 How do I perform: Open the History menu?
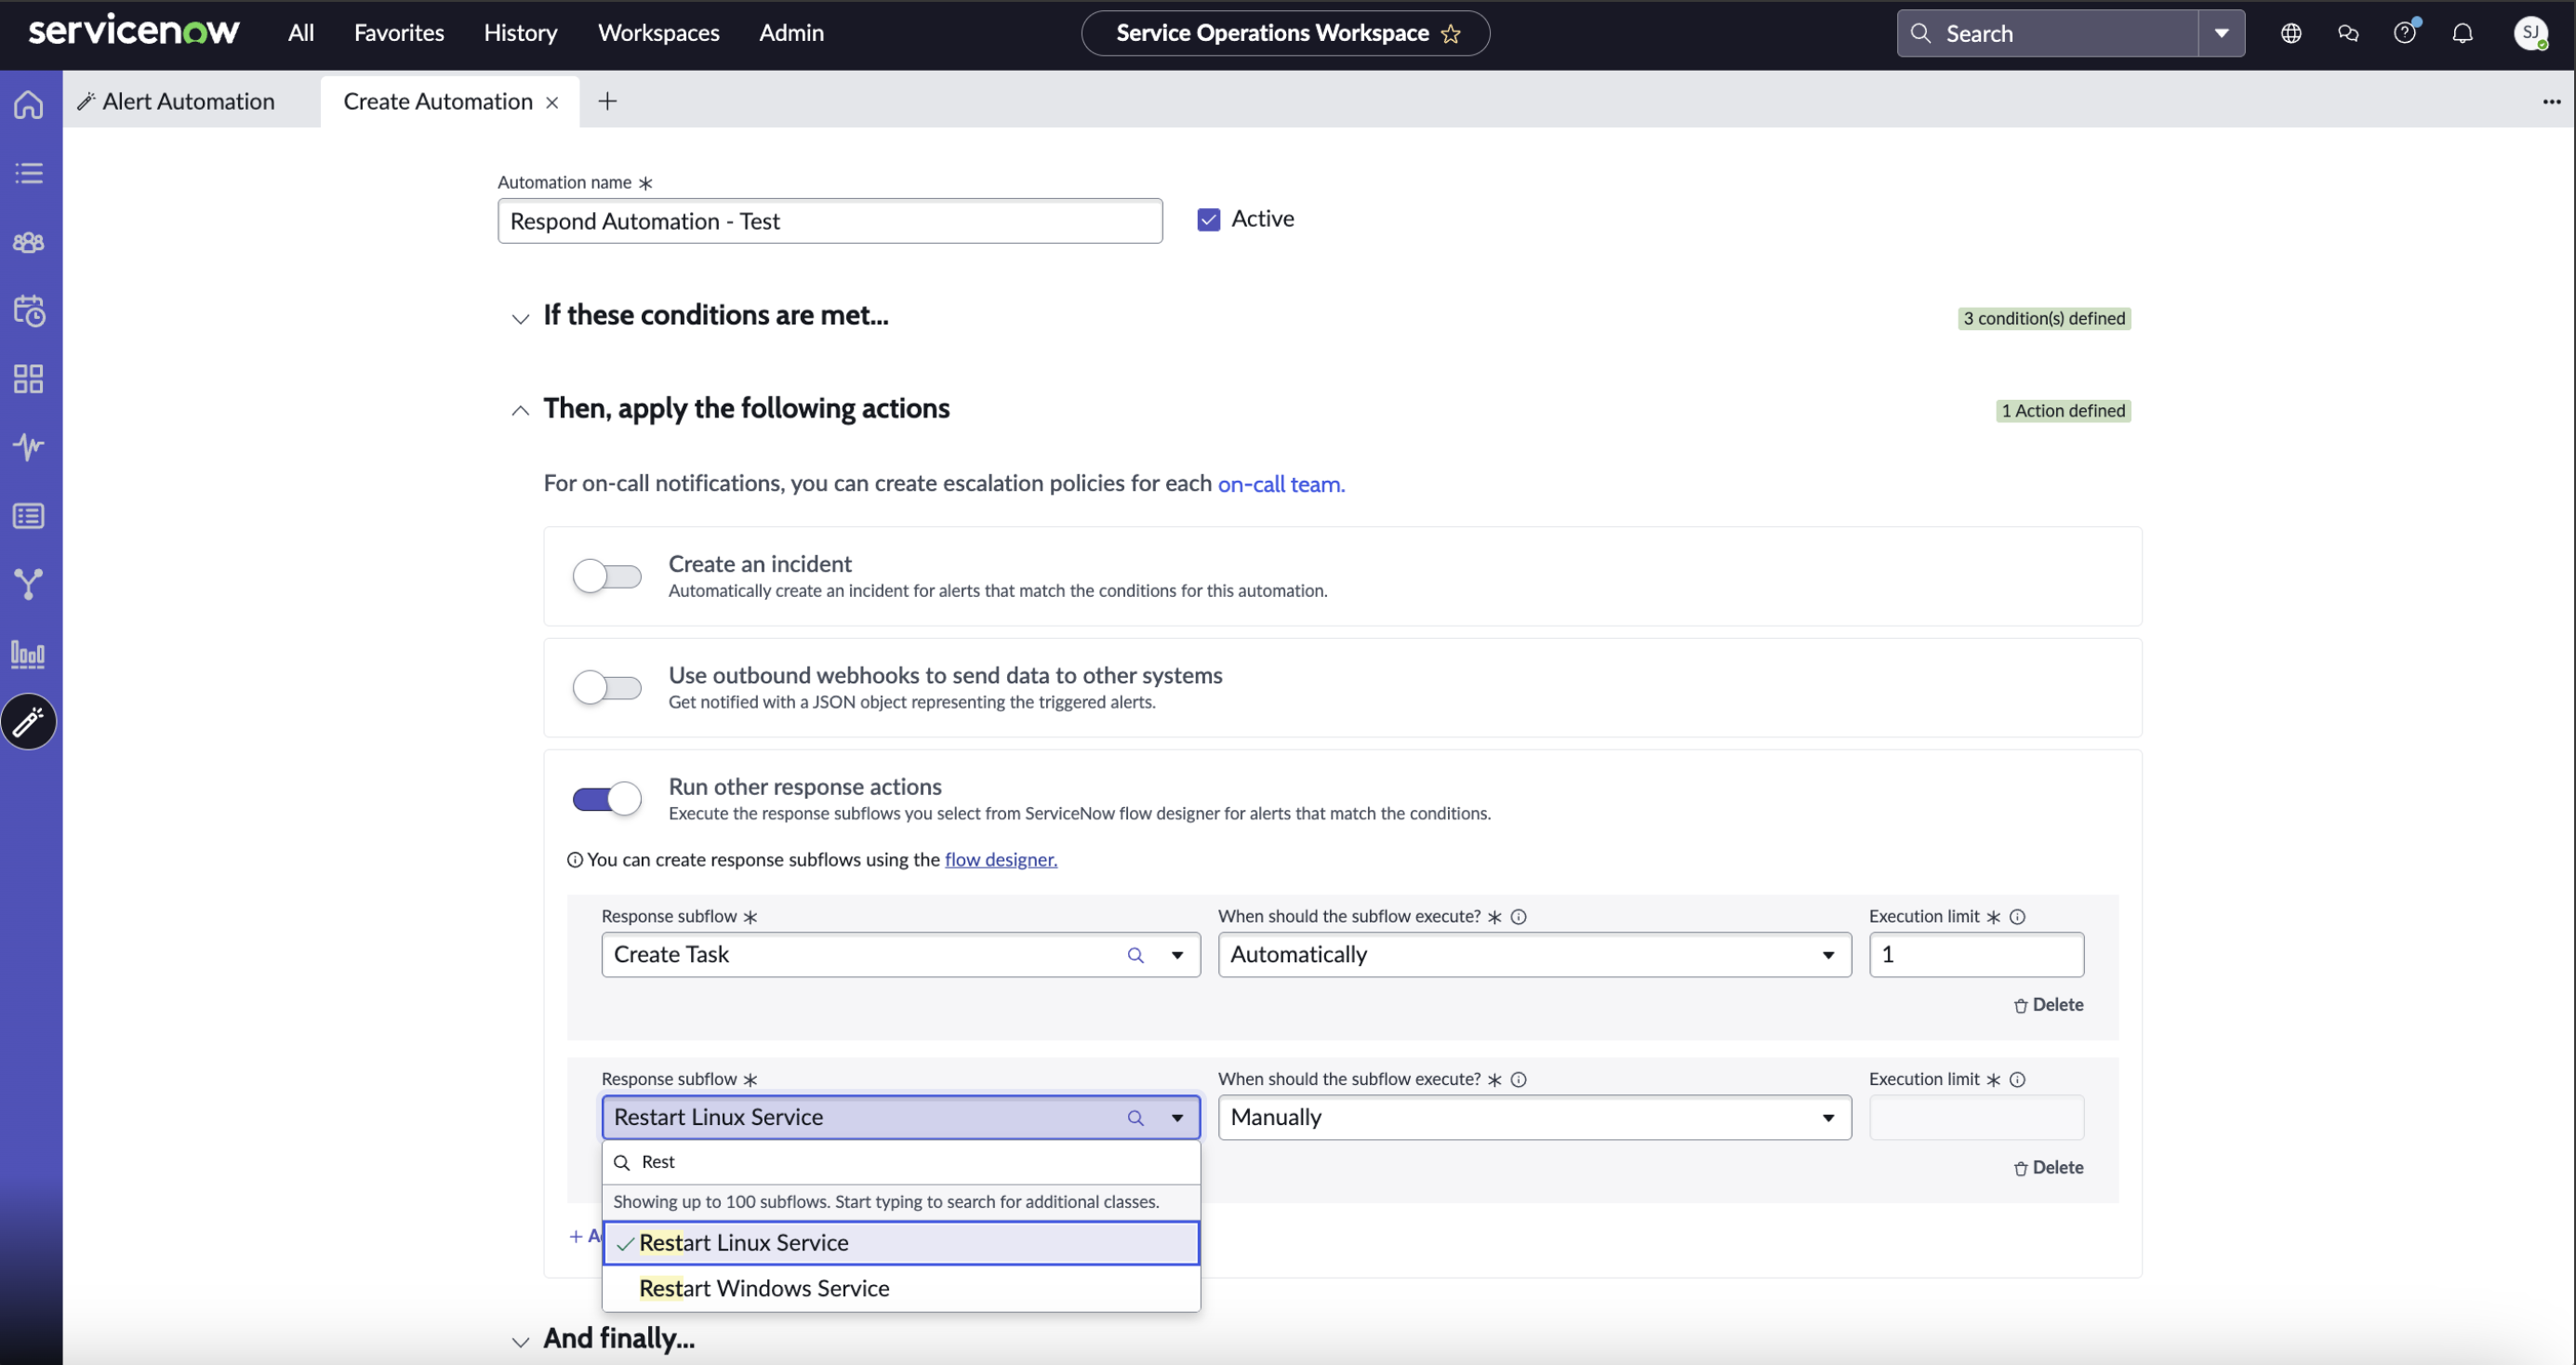[x=520, y=33]
